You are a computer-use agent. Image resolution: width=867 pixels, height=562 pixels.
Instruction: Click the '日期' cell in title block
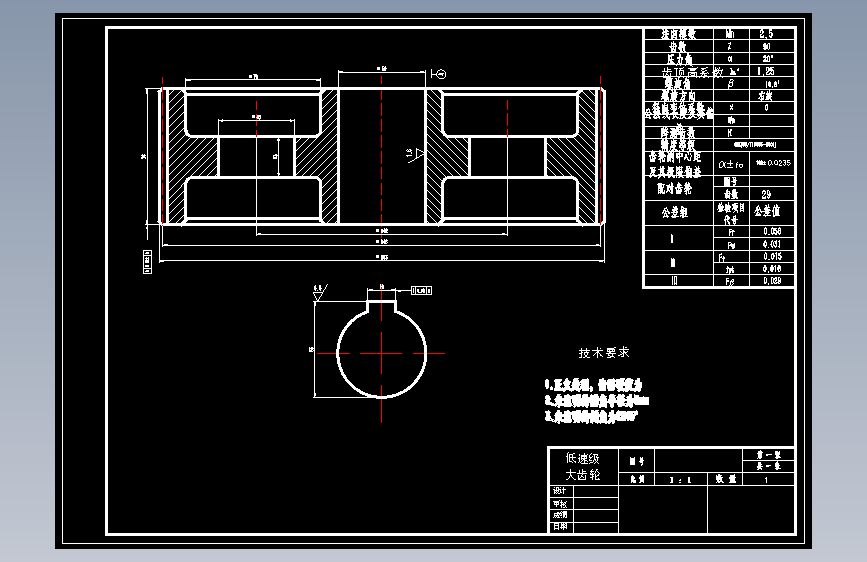[x=560, y=527]
